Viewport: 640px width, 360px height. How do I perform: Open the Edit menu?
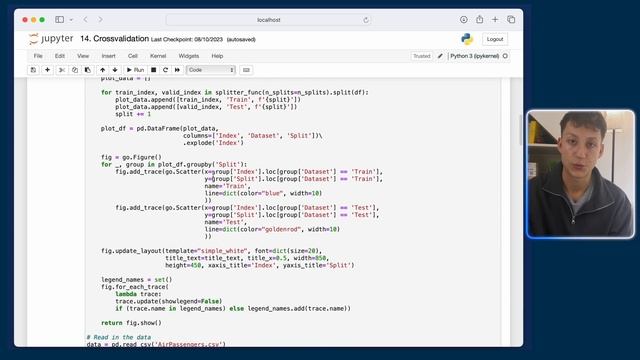tap(60, 56)
